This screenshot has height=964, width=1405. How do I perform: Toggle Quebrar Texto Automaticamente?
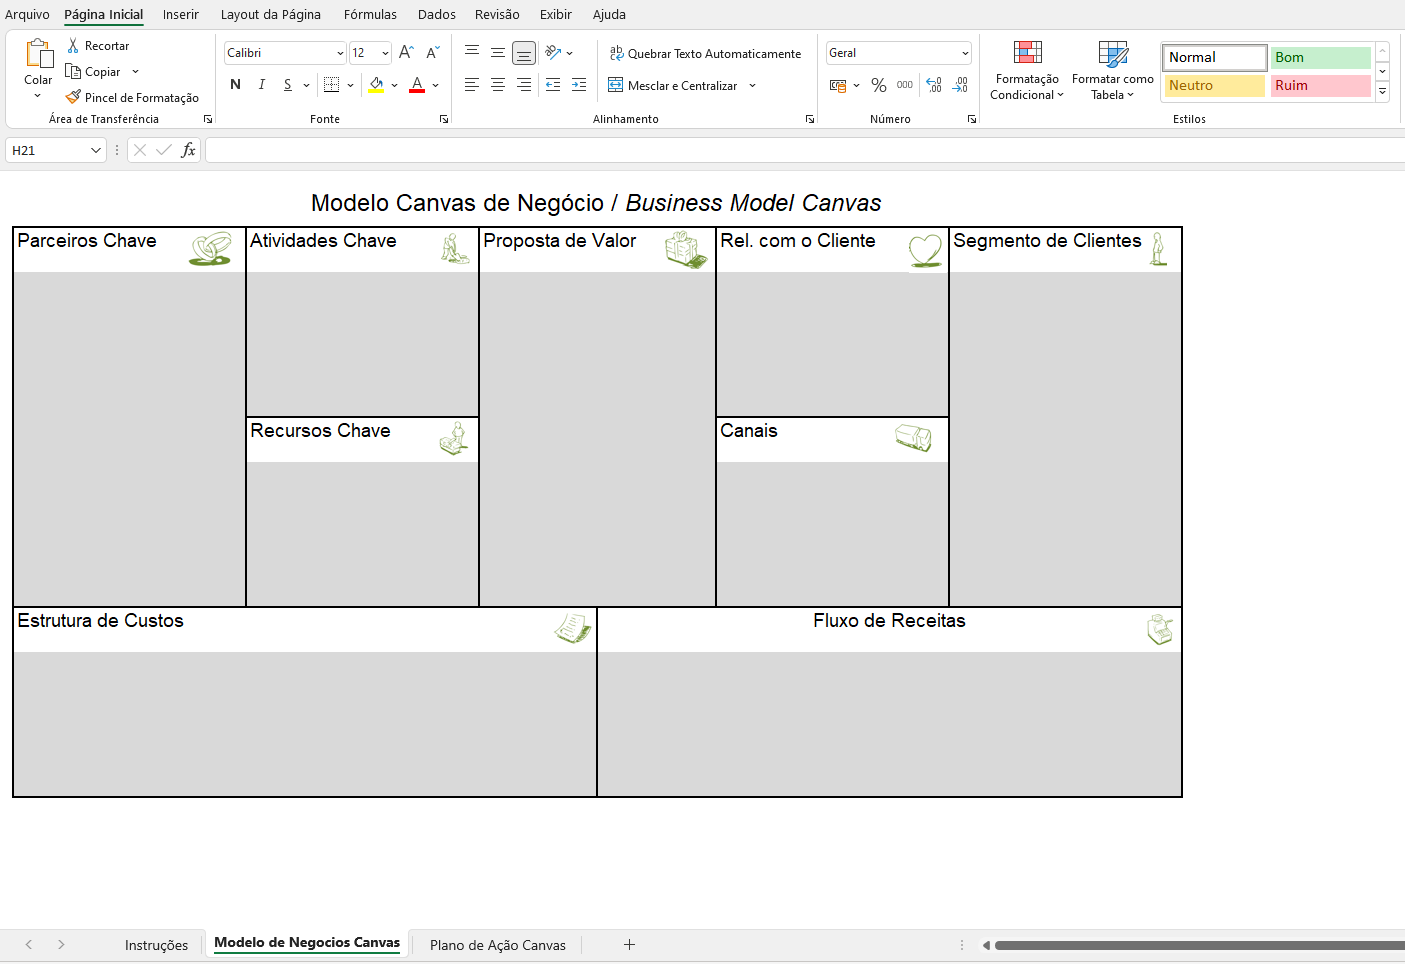click(705, 54)
